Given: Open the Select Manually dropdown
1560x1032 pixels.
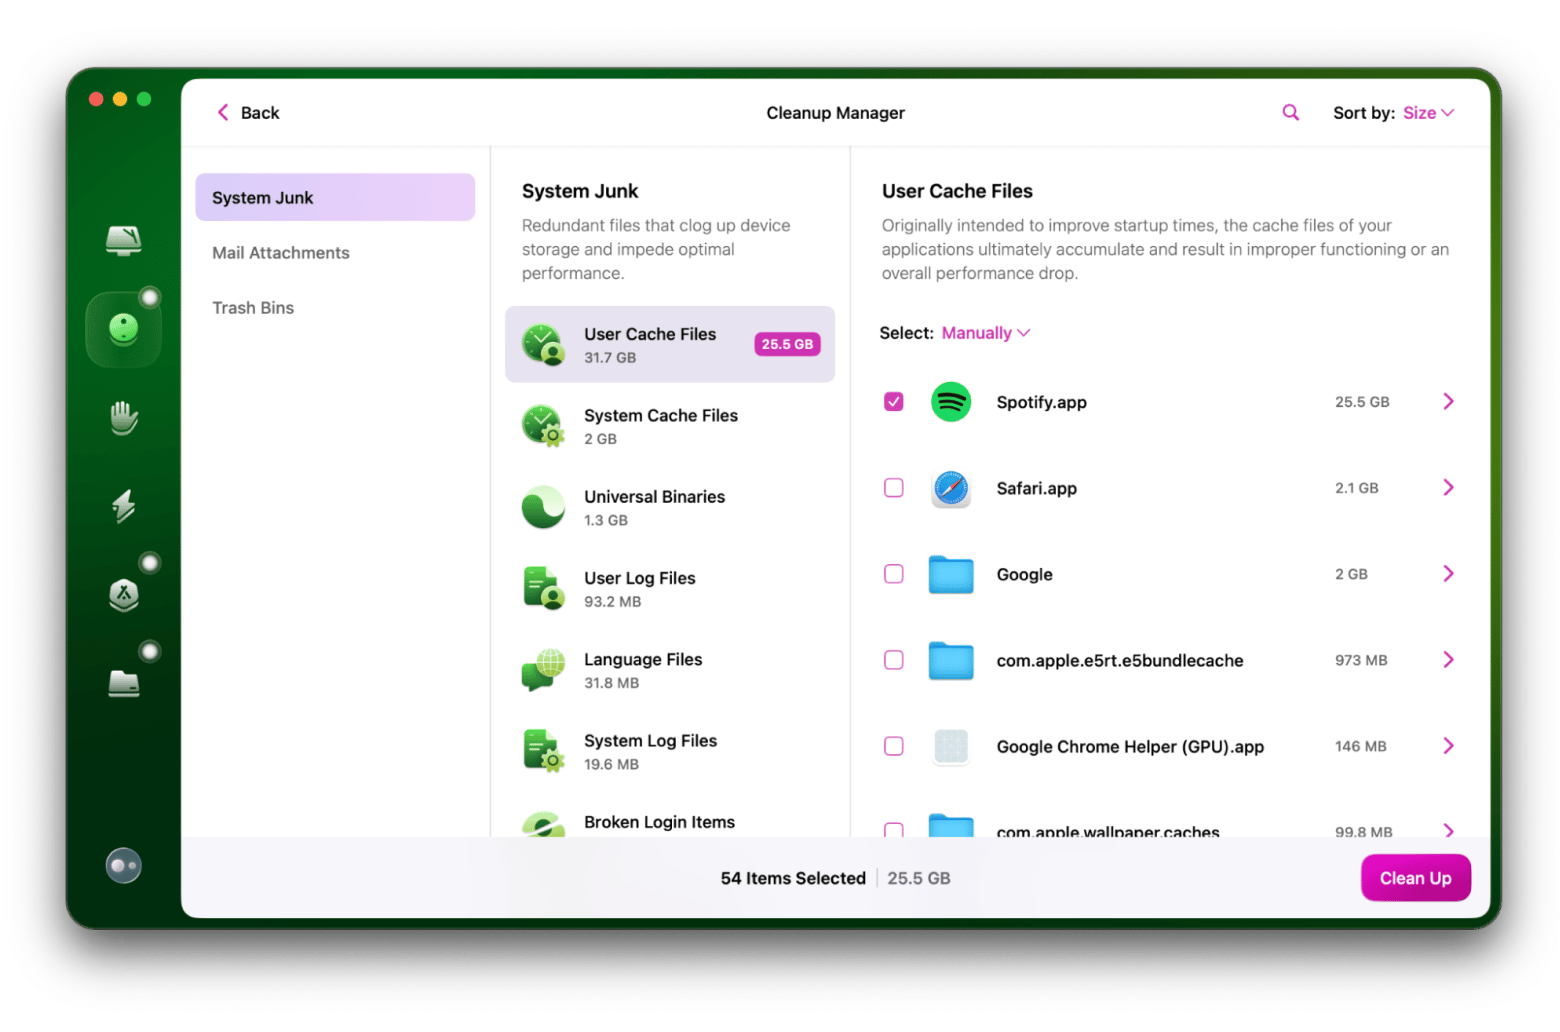Looking at the screenshot, I should [x=985, y=333].
